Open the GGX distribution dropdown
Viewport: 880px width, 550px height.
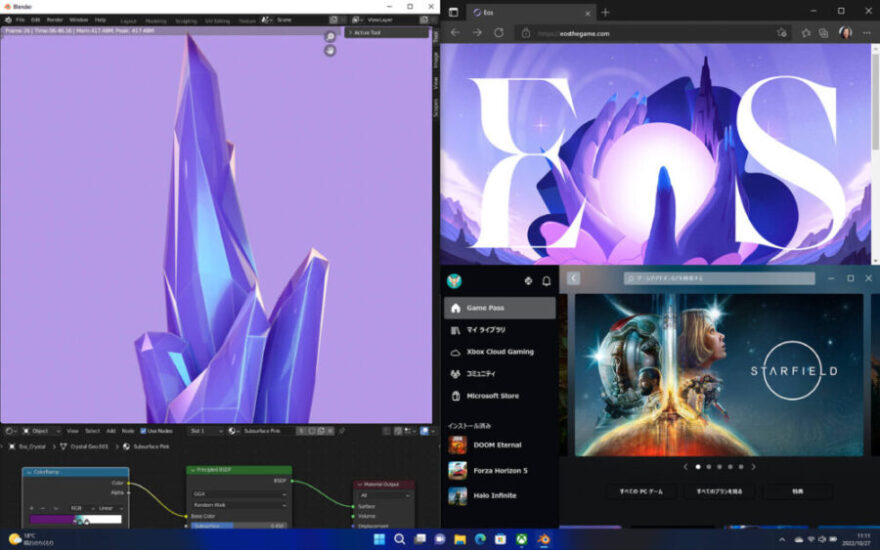pos(239,494)
